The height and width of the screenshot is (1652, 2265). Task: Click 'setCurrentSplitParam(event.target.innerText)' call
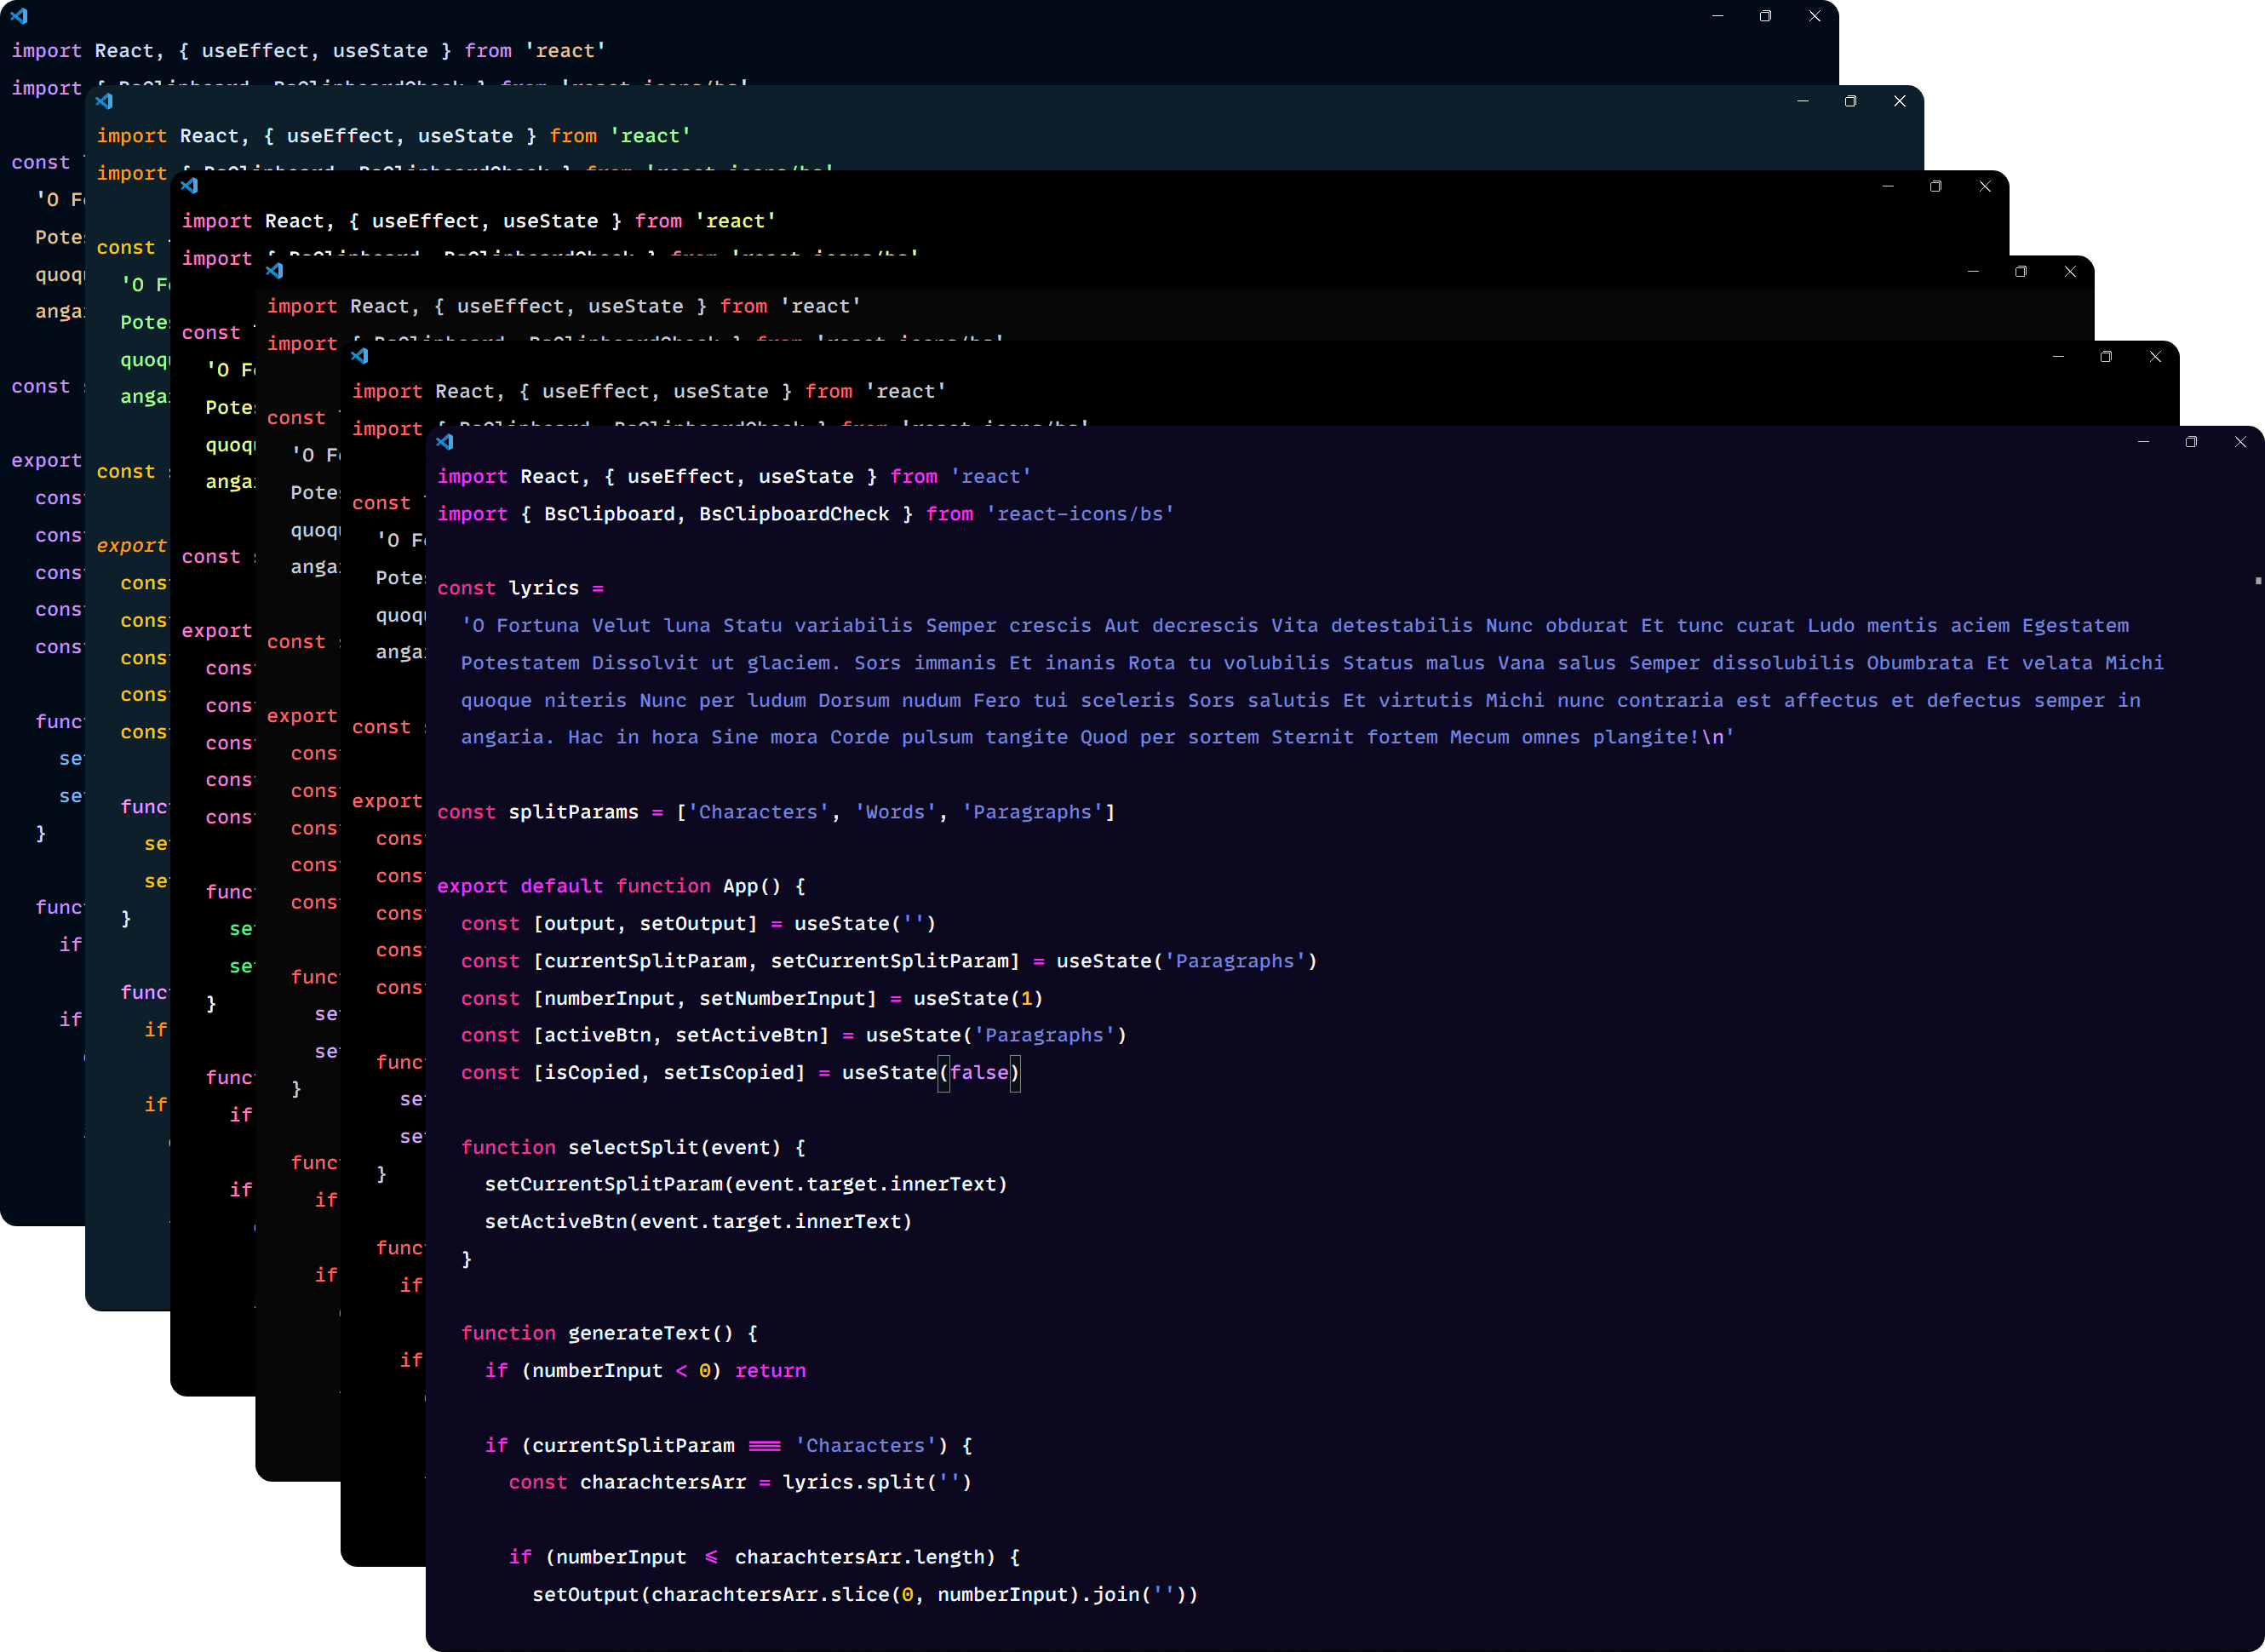746,1184
